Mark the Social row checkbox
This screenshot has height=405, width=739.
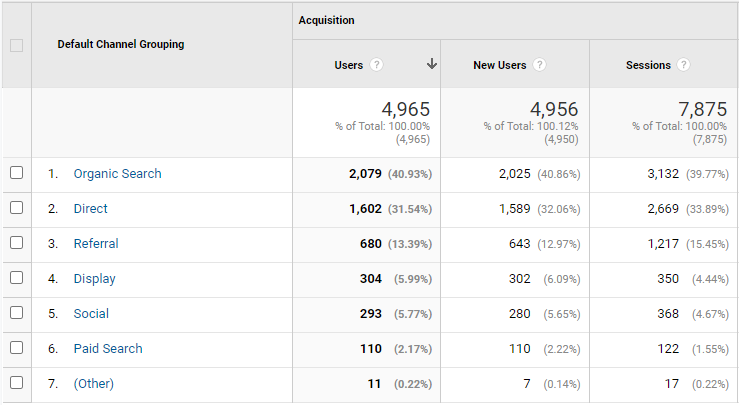16,313
